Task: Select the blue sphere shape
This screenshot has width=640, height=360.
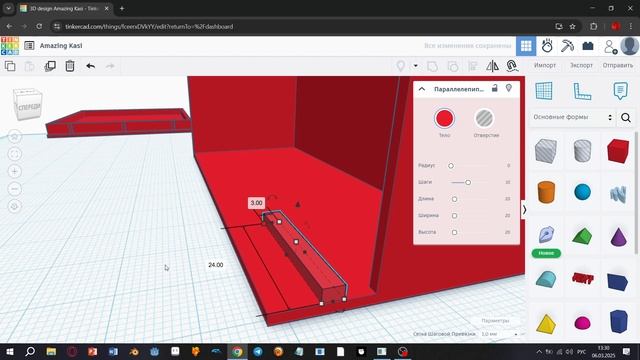Action: point(582,192)
